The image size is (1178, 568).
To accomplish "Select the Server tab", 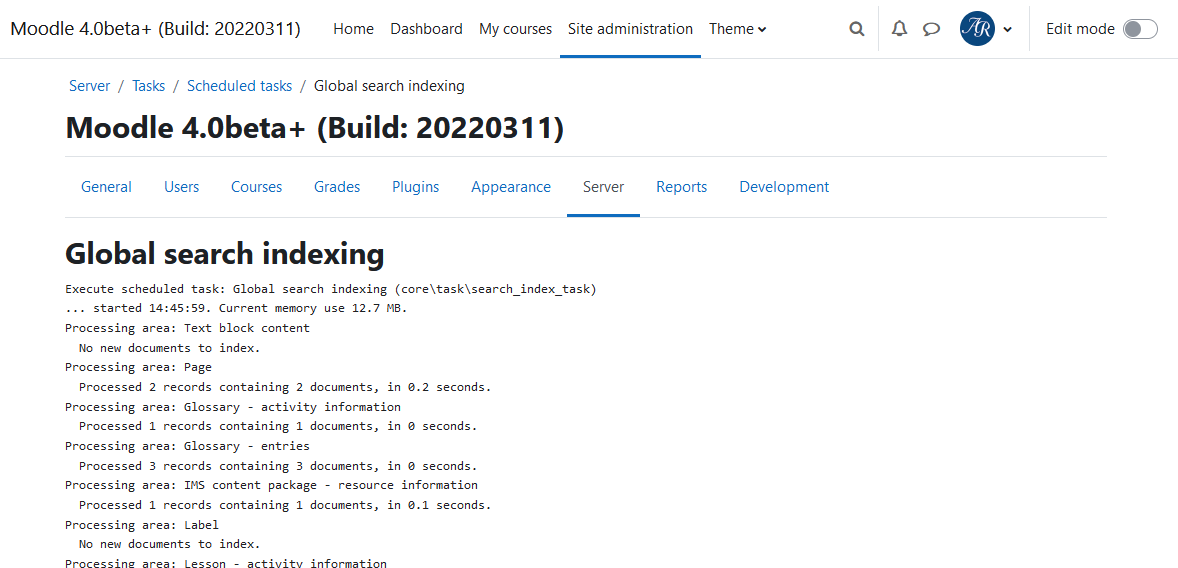I will click(603, 187).
